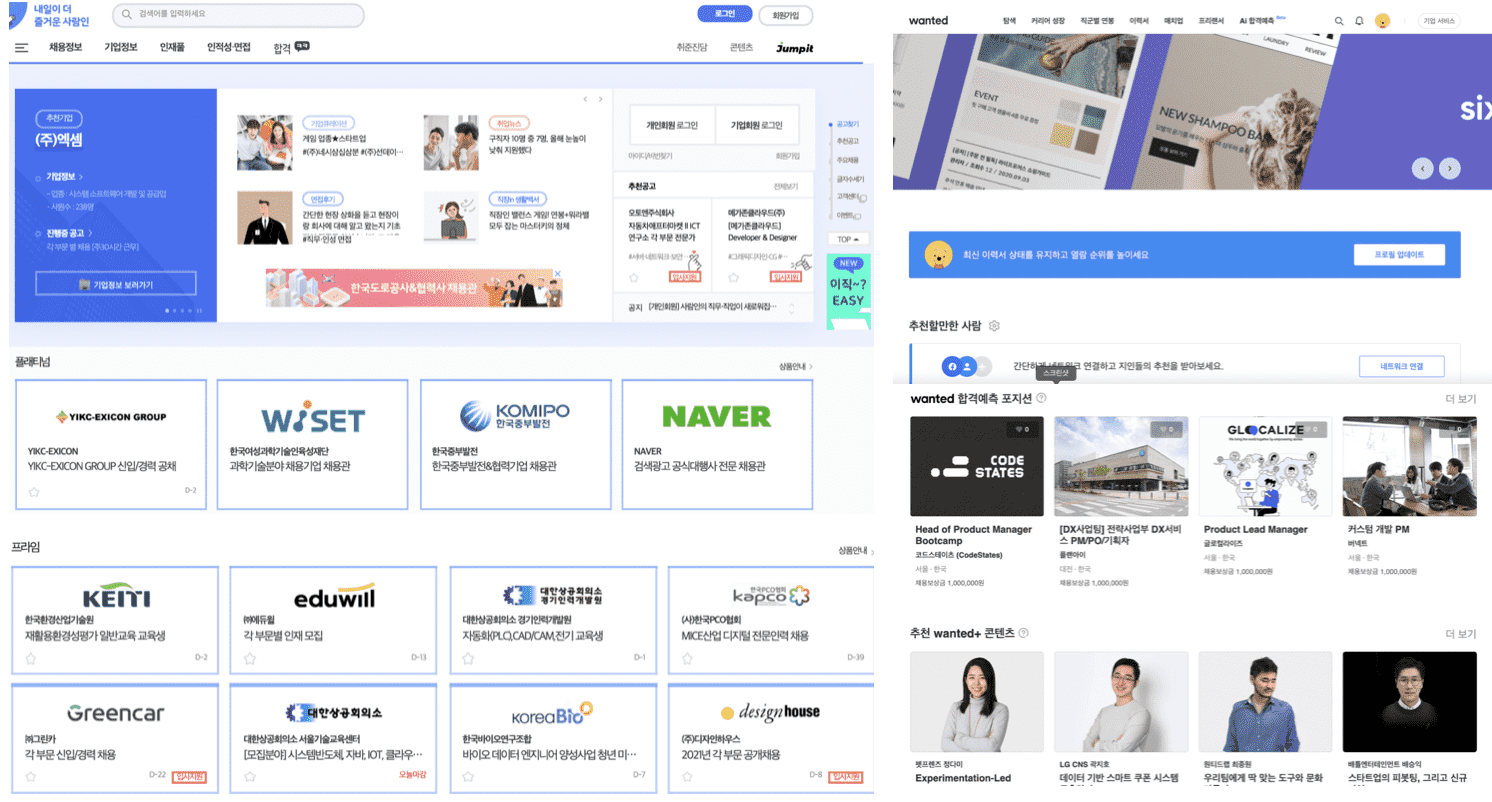
Task: Open the Product Lead Manager position thumbnail
Action: [x=1265, y=466]
